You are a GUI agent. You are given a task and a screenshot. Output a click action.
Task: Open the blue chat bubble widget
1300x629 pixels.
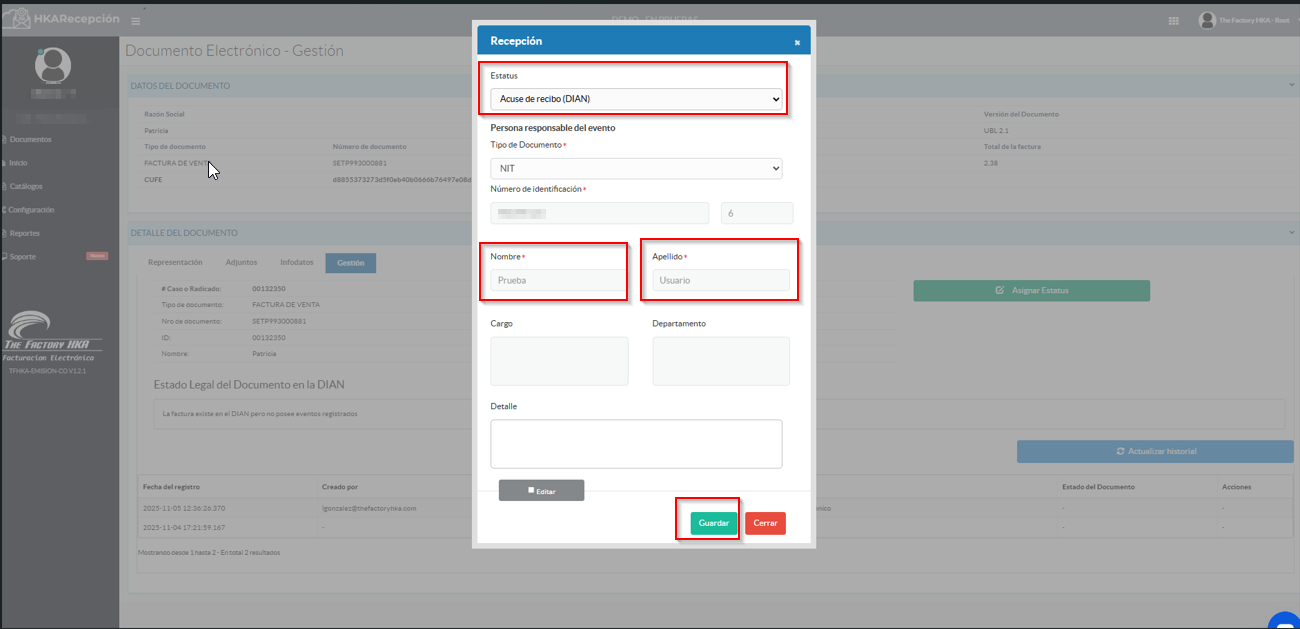pyautogui.click(x=1284, y=619)
